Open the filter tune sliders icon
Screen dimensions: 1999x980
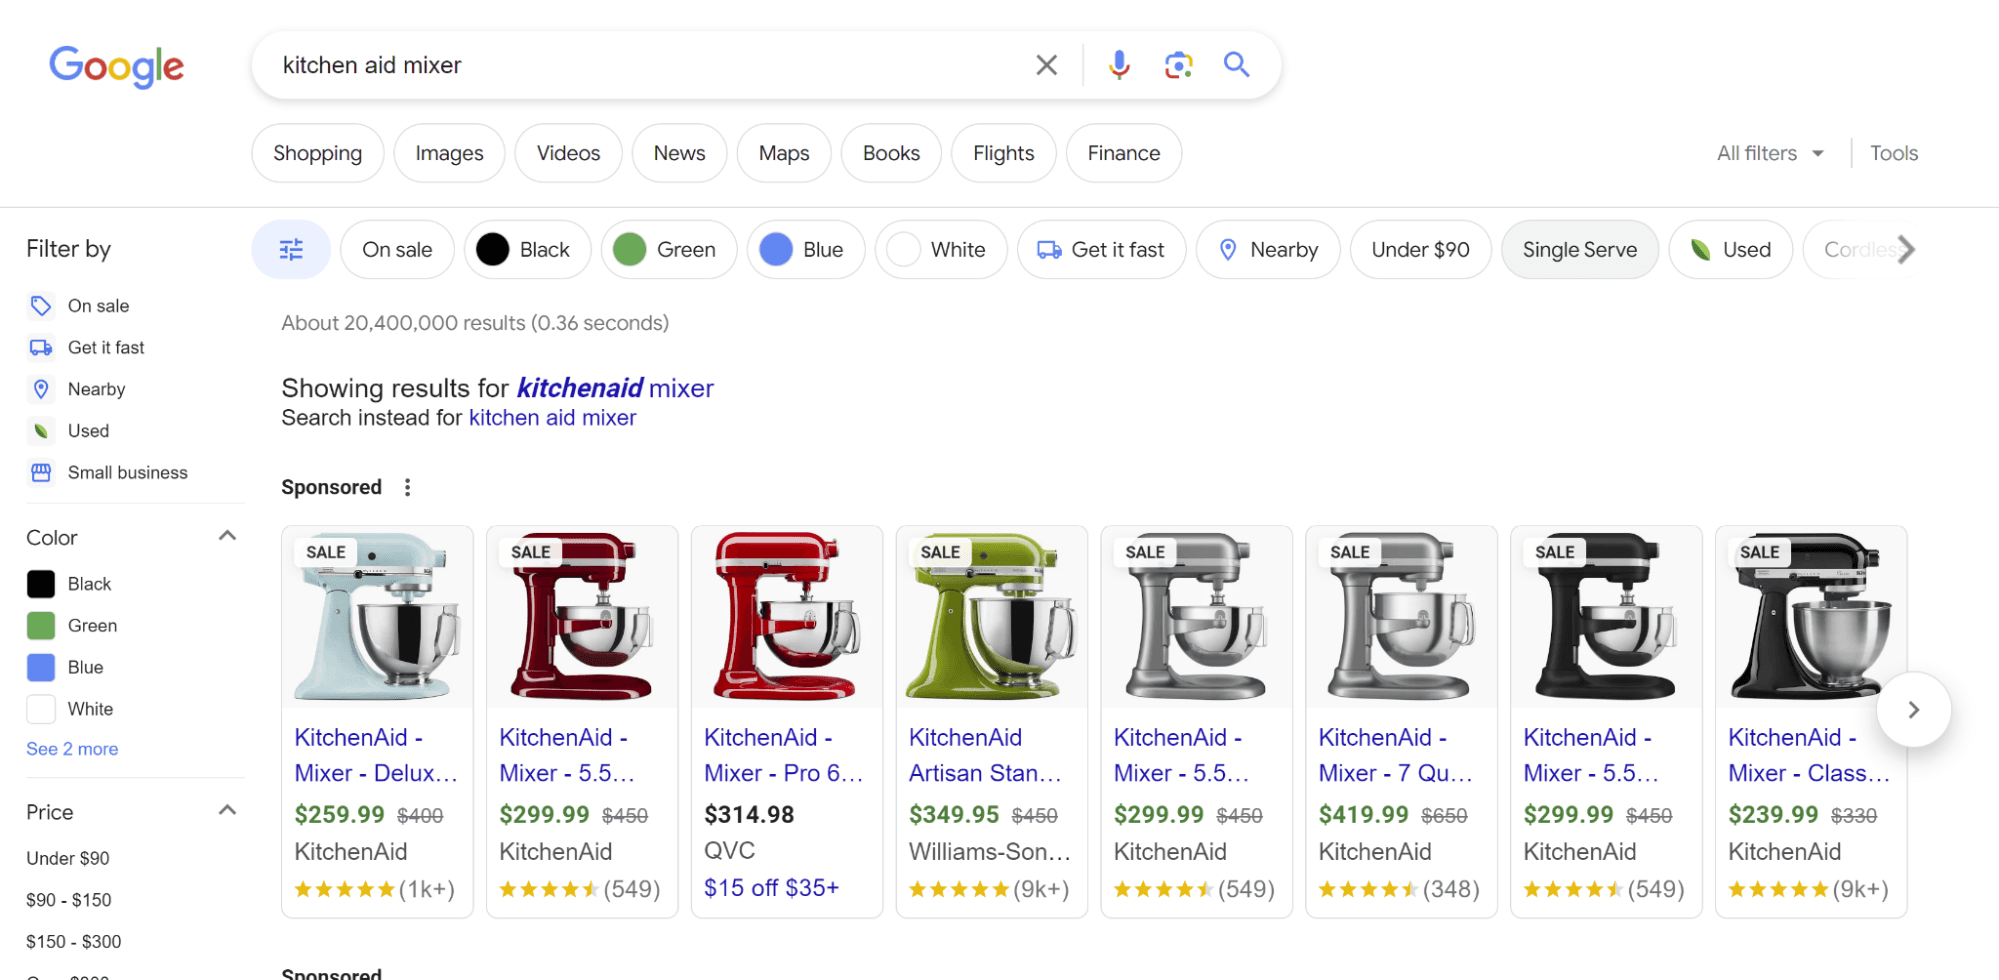(291, 249)
